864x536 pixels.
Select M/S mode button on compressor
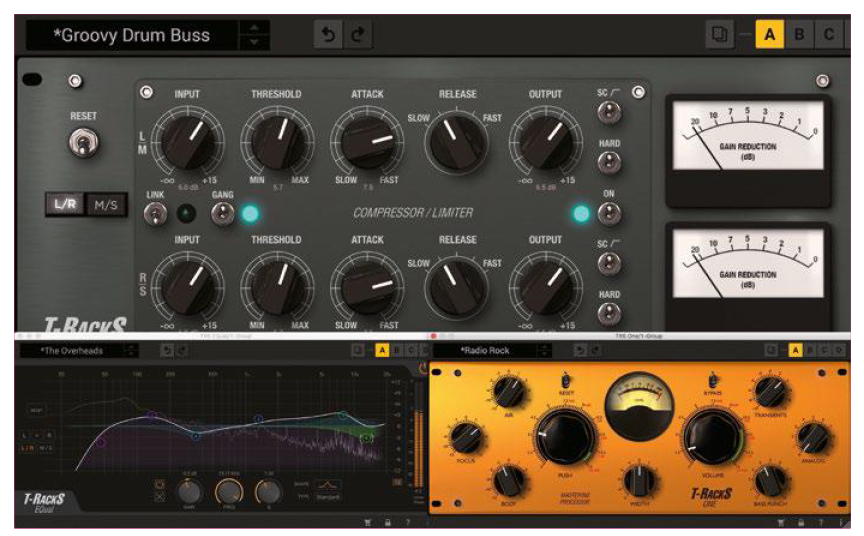point(105,204)
